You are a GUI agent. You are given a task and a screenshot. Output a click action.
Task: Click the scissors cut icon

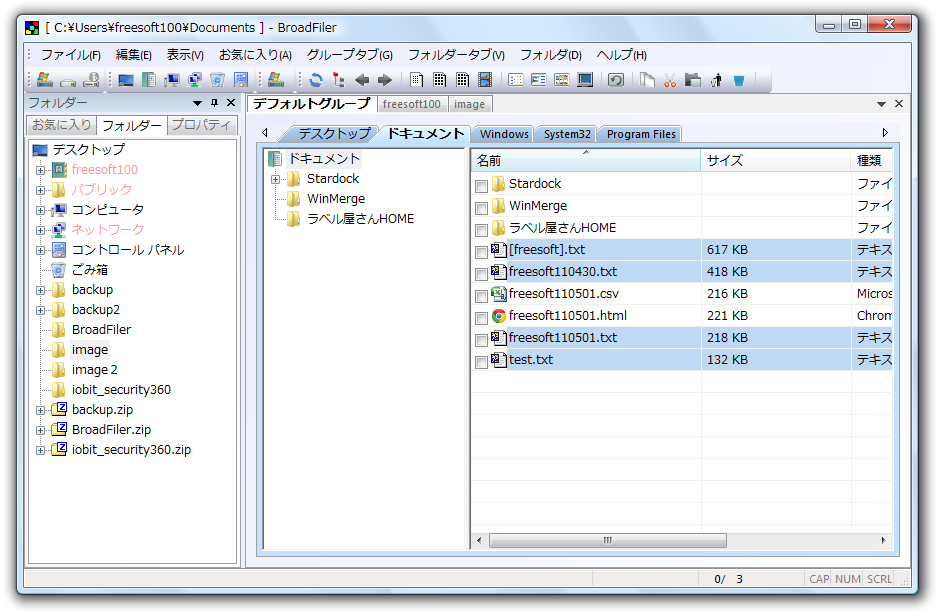(x=670, y=79)
